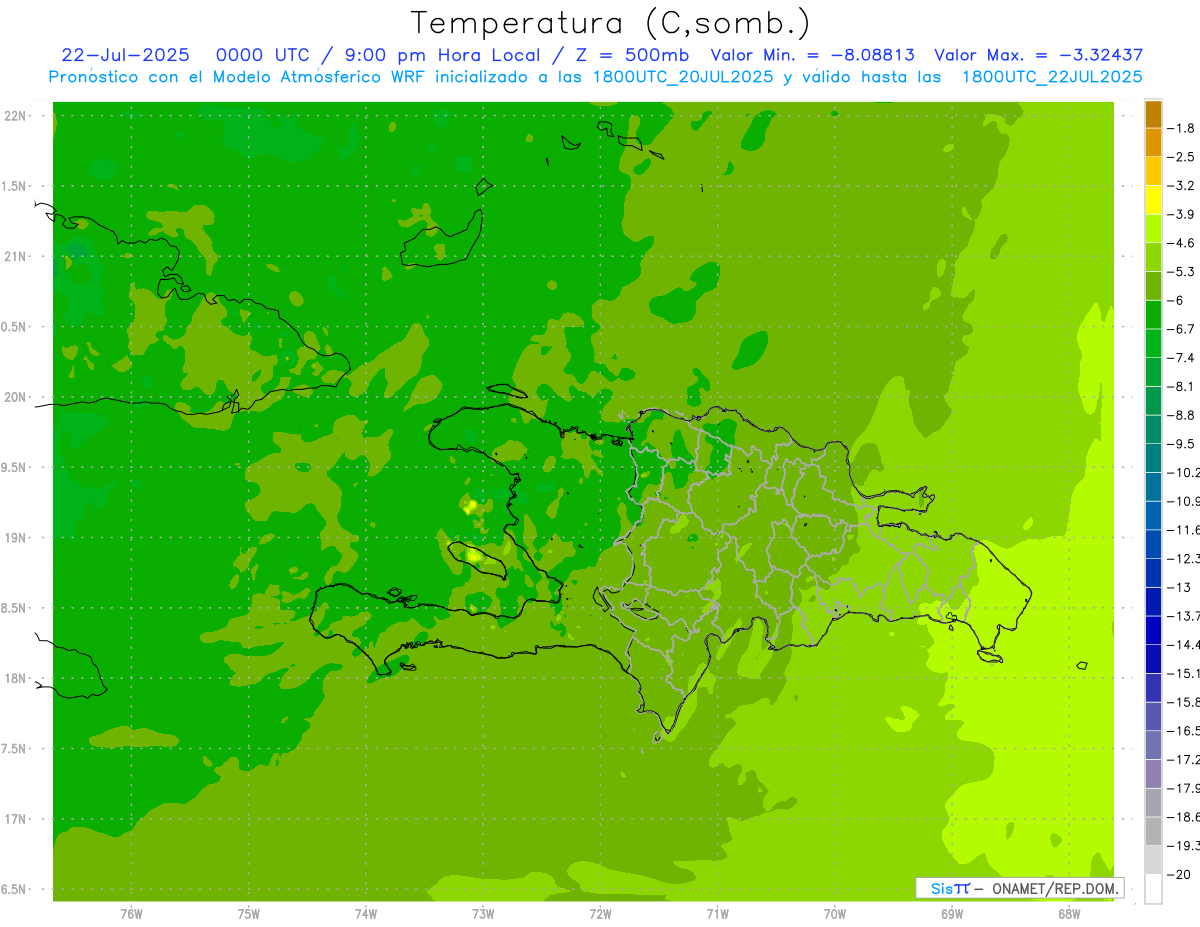Click the purple swatch between -17.2 and -17.9
The width and height of the screenshot is (1200, 927).
coord(1153,773)
